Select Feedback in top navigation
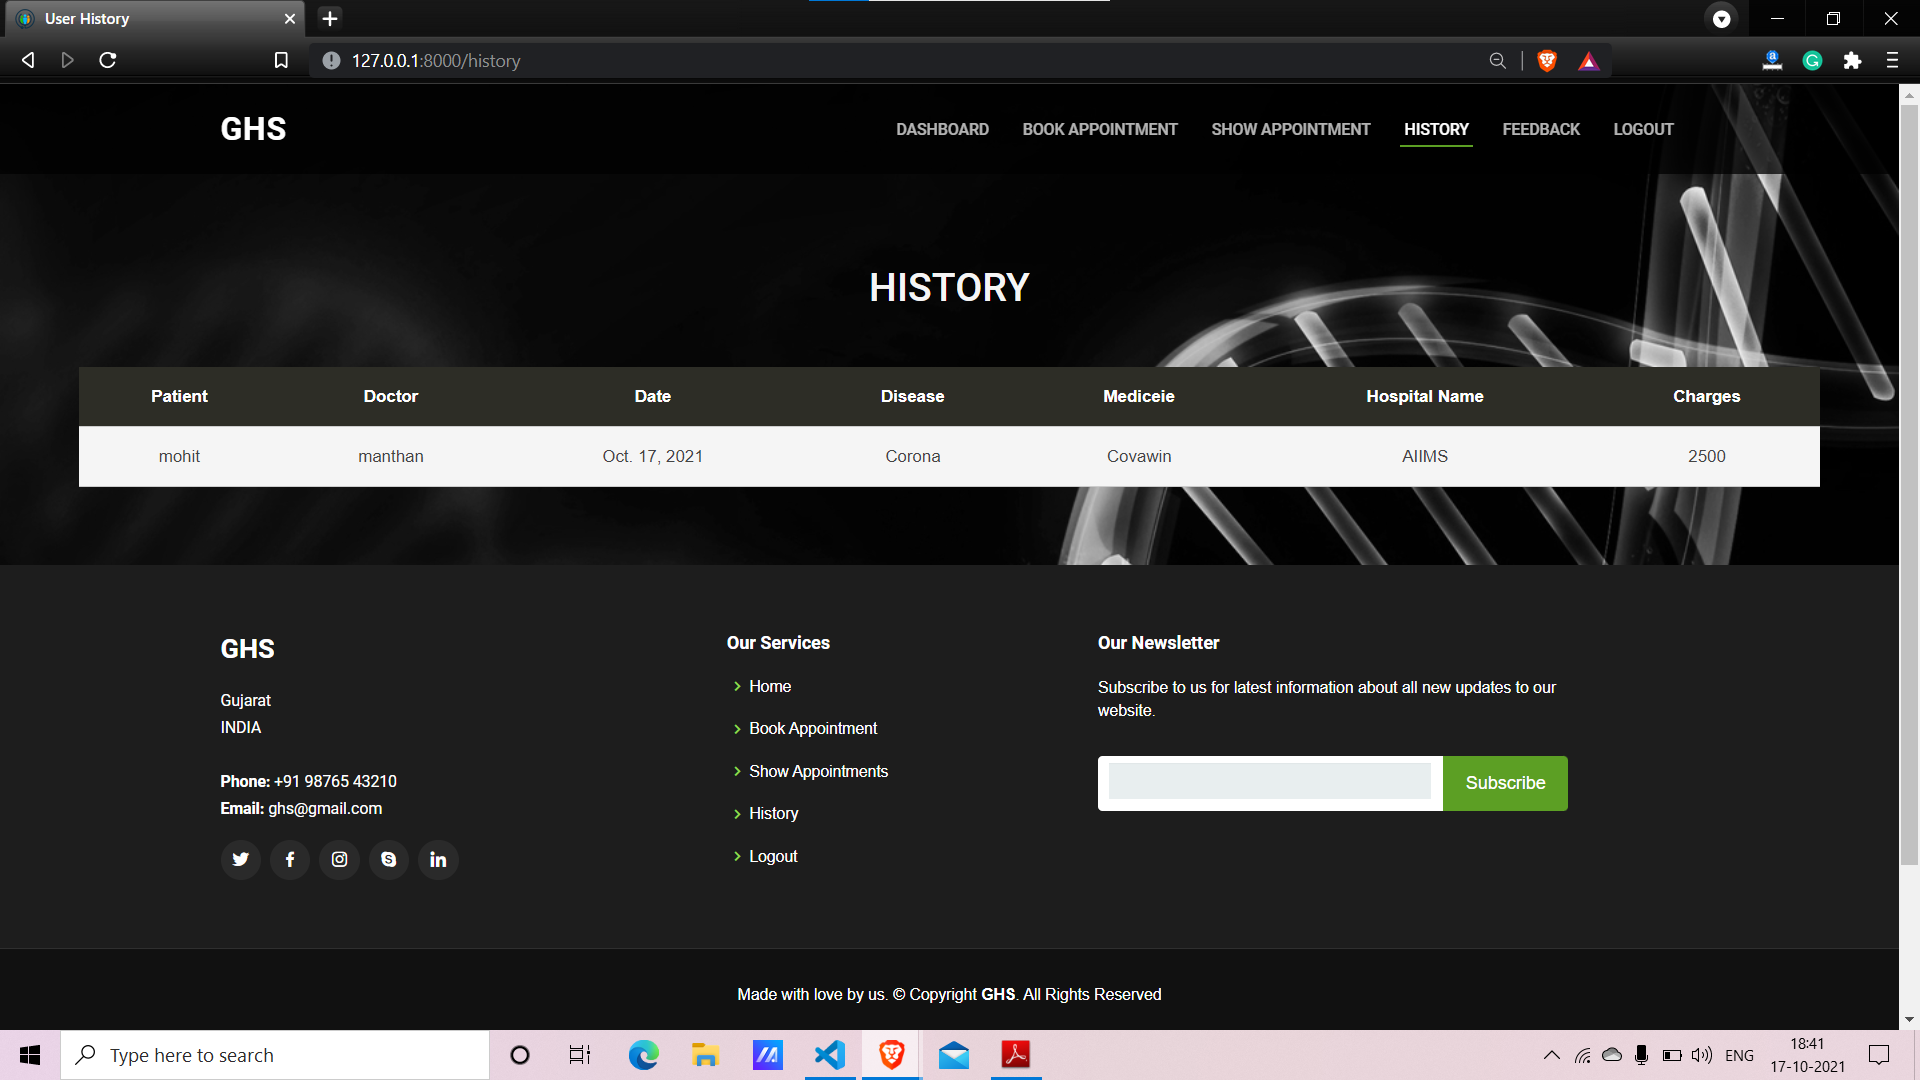Screen dimensions: 1920x1080 [1540, 129]
